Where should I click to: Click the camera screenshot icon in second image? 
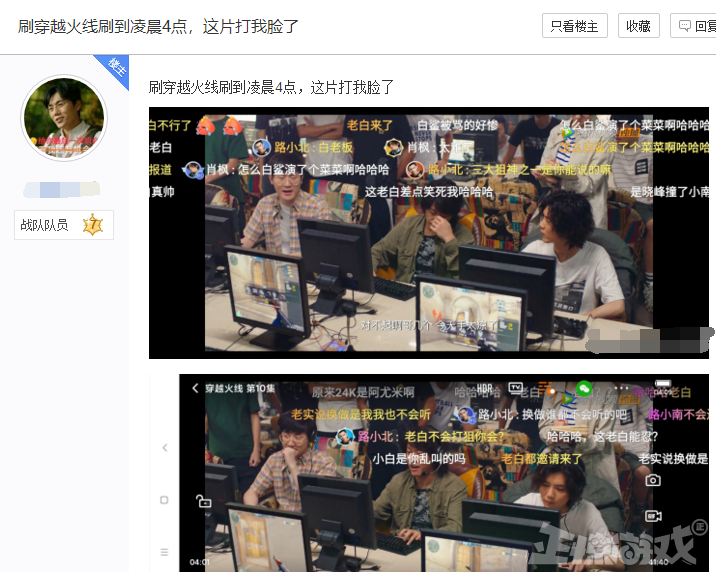(653, 480)
